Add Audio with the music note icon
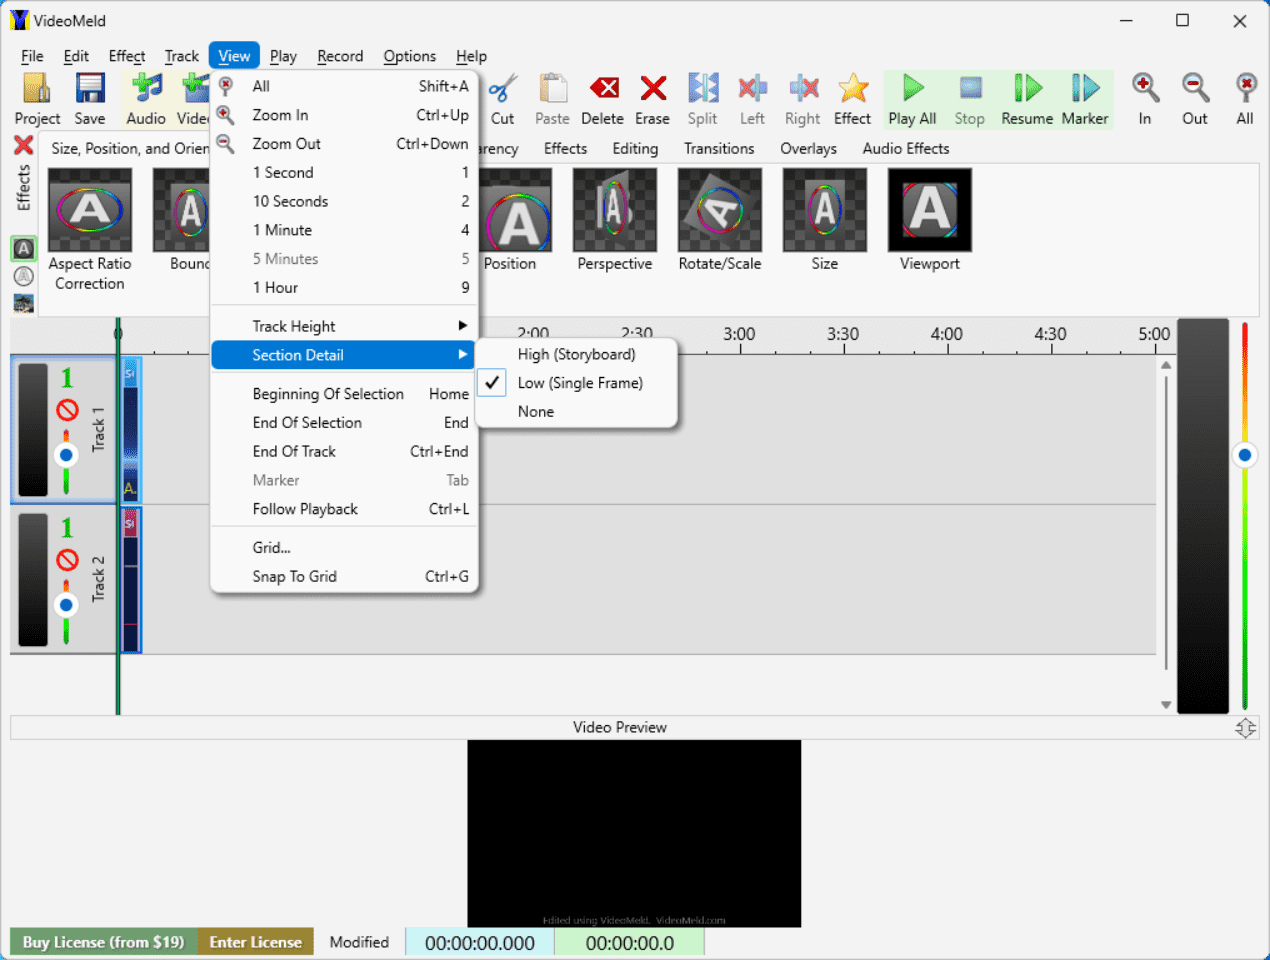The width and height of the screenshot is (1270, 960). [146, 99]
